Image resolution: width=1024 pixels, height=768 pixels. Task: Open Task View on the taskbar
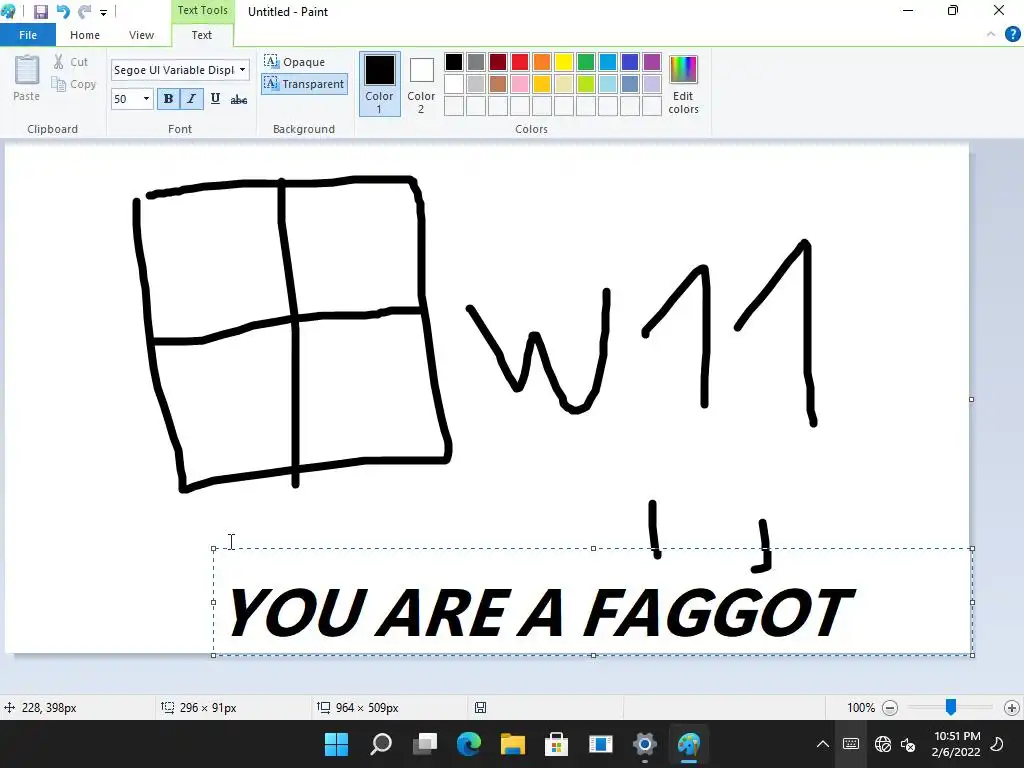coord(425,744)
